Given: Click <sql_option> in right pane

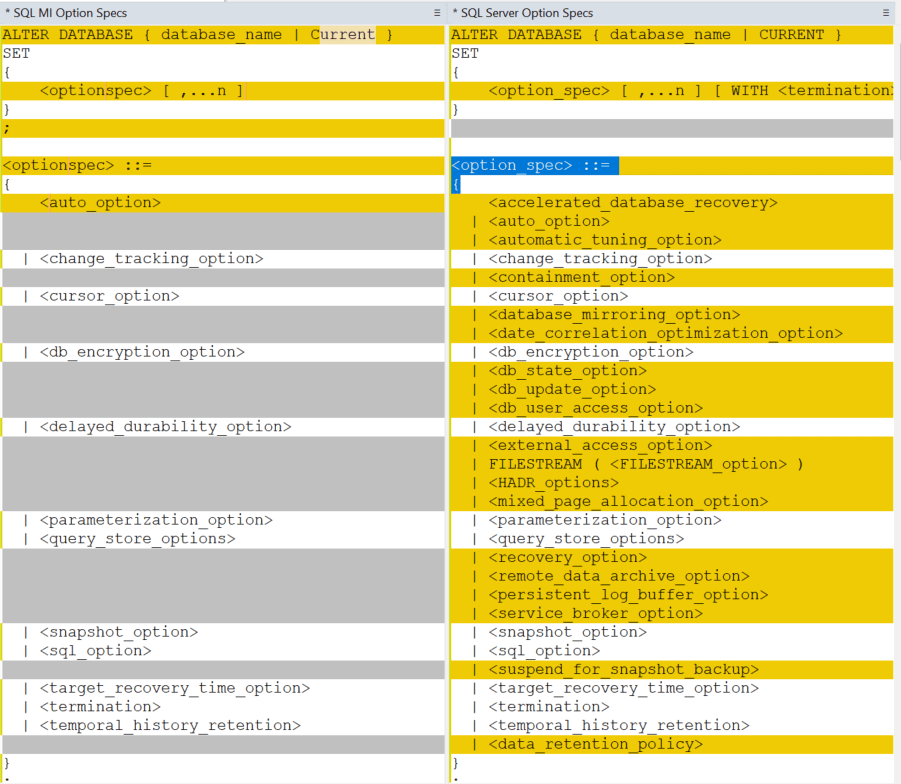Looking at the screenshot, I should click(545, 651).
